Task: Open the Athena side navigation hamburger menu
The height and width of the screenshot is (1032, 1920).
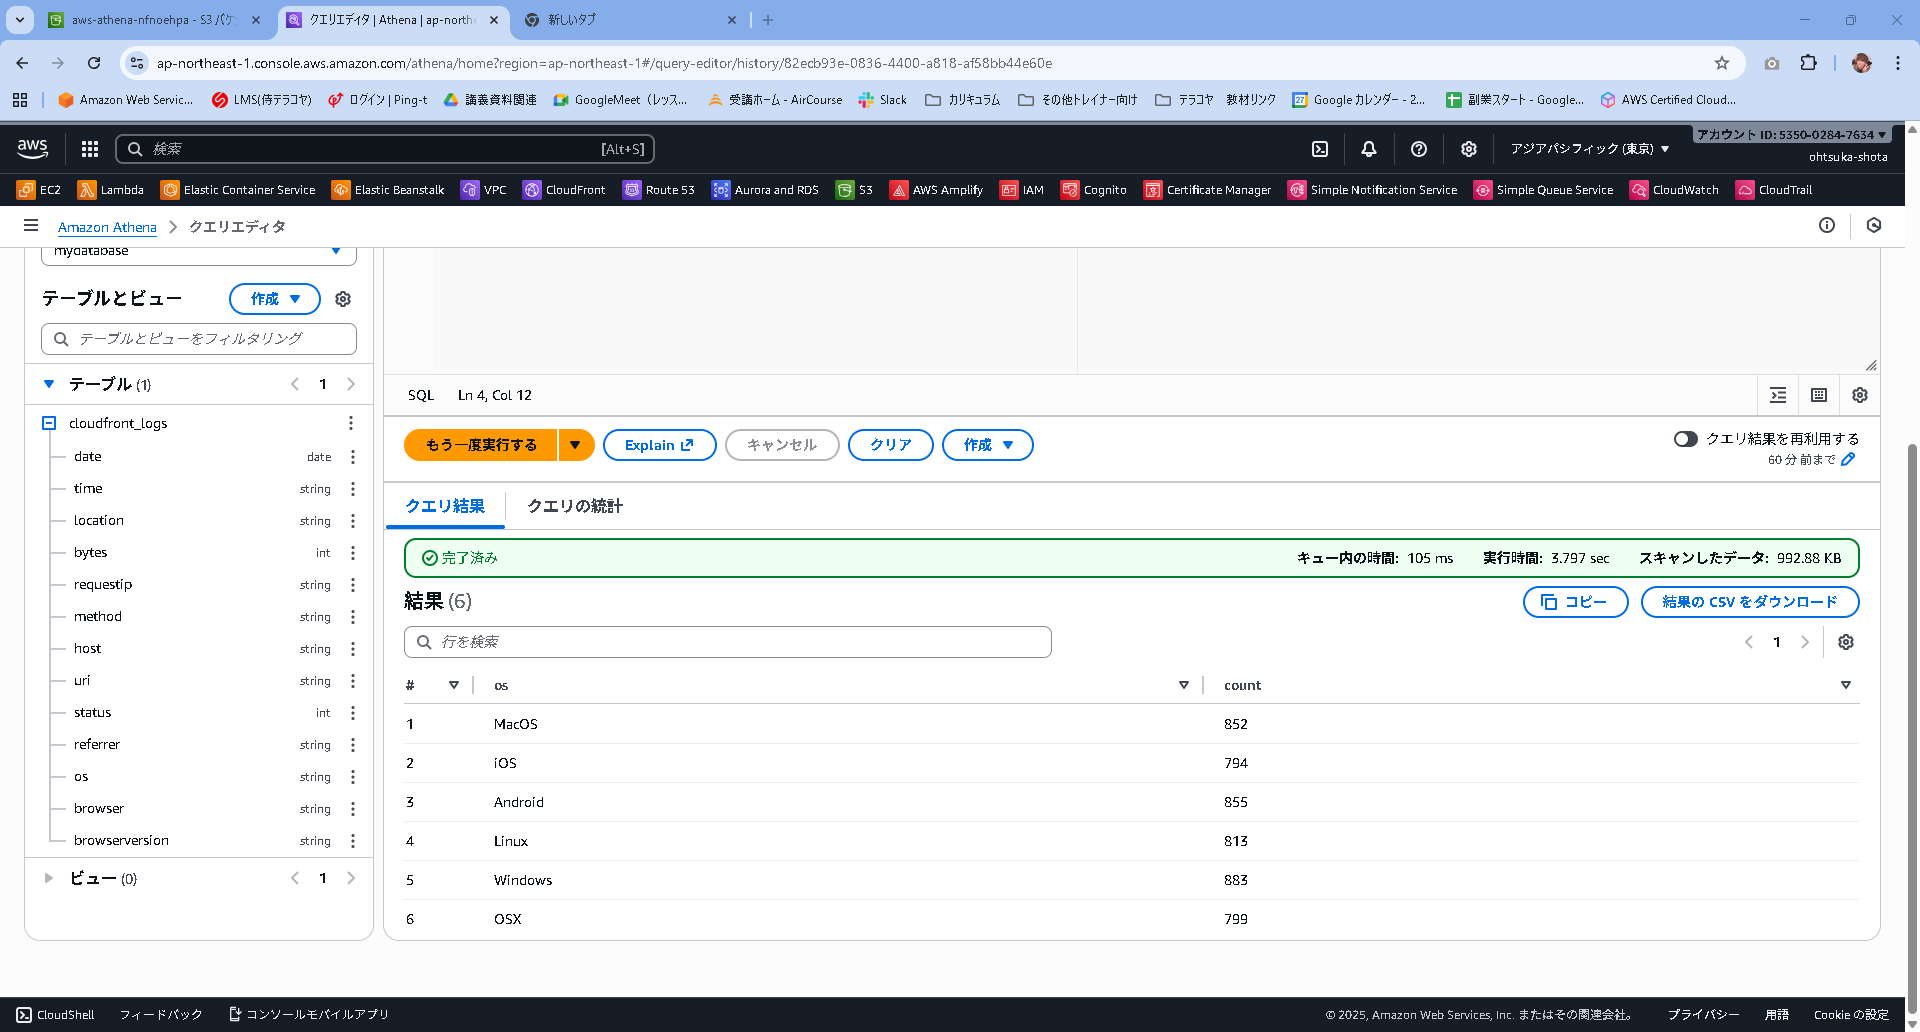Action: click(31, 226)
